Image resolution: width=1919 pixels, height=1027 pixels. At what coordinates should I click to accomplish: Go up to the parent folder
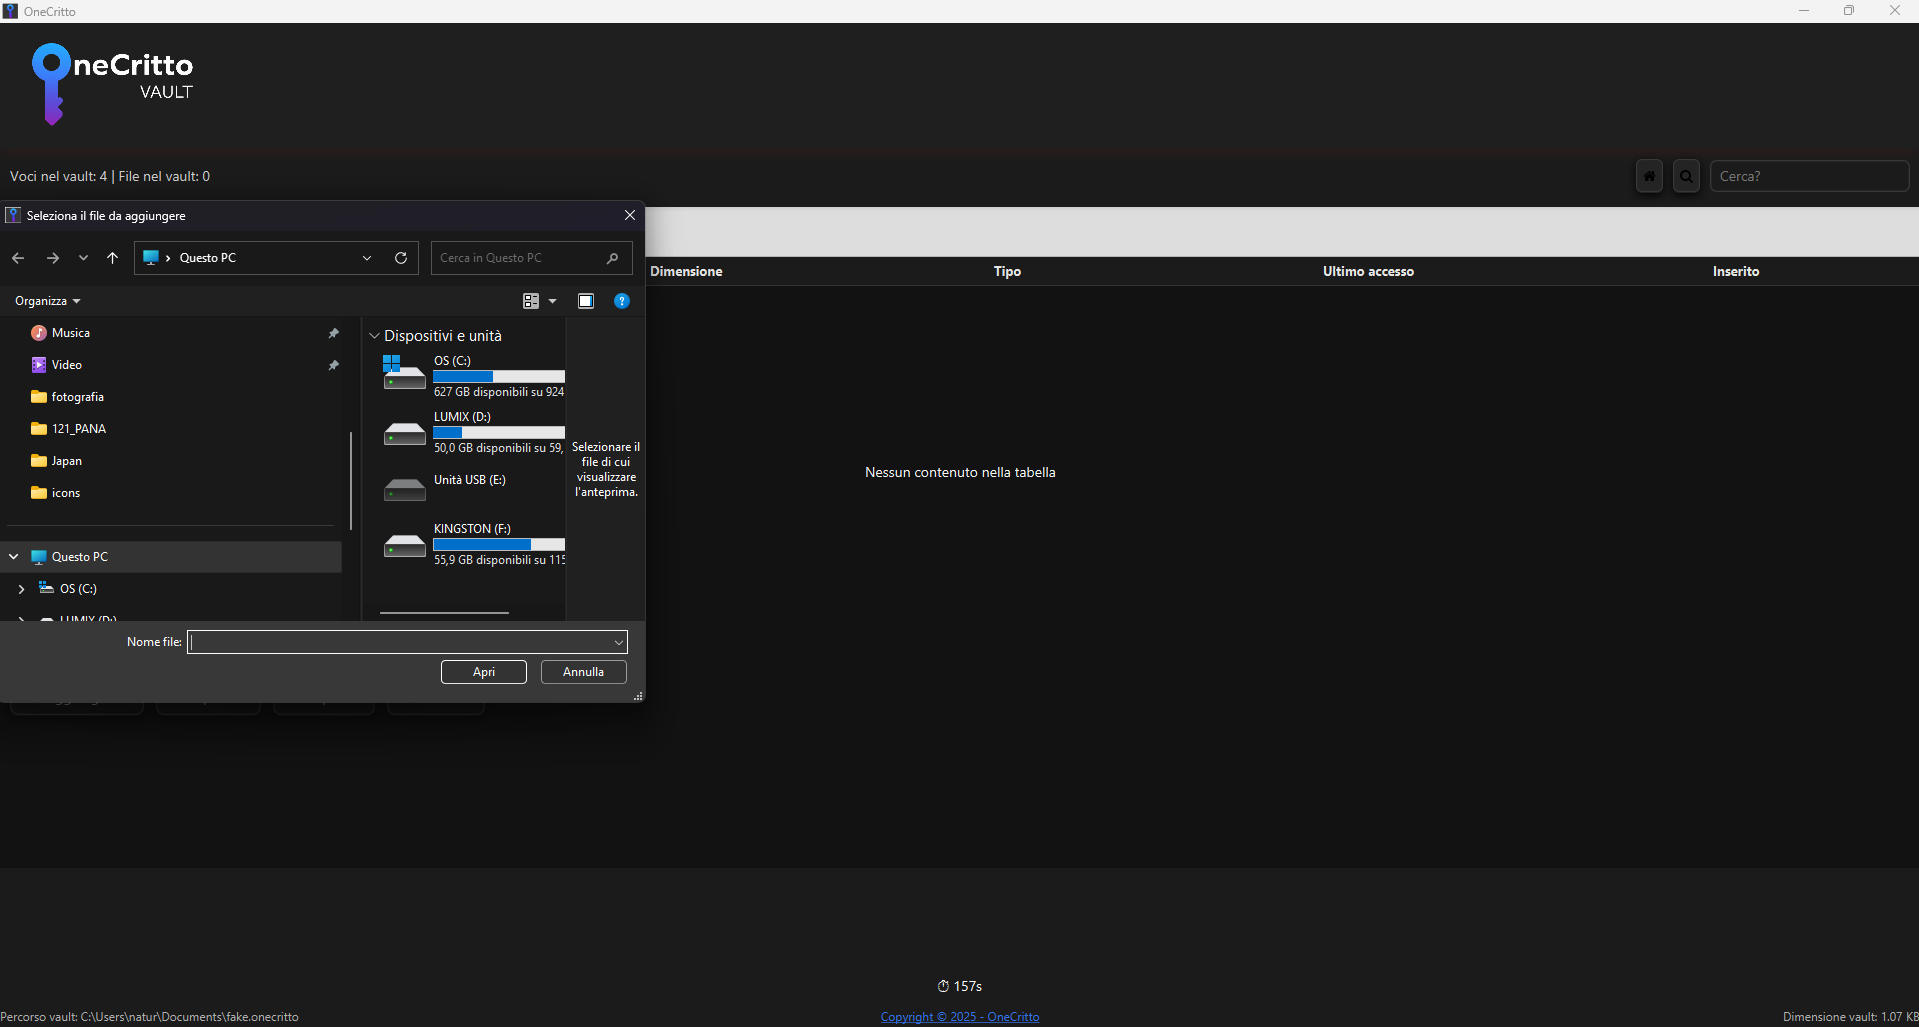112,257
